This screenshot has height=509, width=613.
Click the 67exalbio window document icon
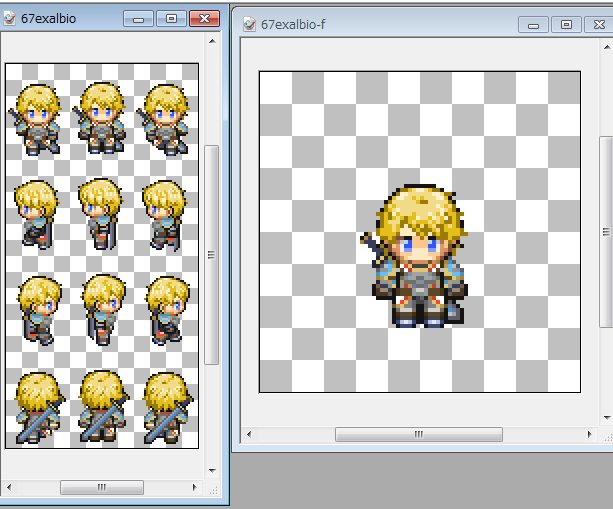click(x=9, y=18)
